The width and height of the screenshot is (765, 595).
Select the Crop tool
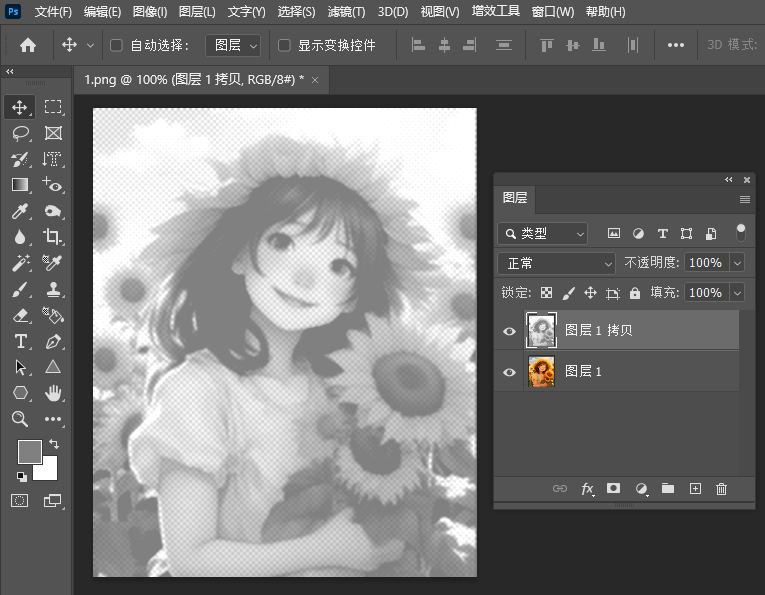53,237
